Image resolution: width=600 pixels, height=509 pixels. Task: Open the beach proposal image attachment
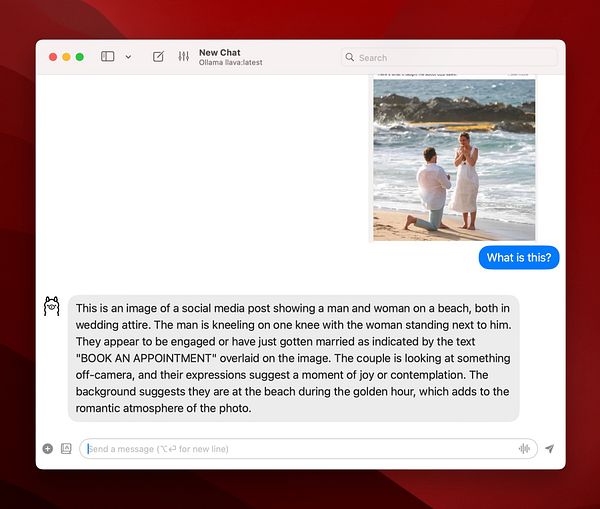(454, 158)
